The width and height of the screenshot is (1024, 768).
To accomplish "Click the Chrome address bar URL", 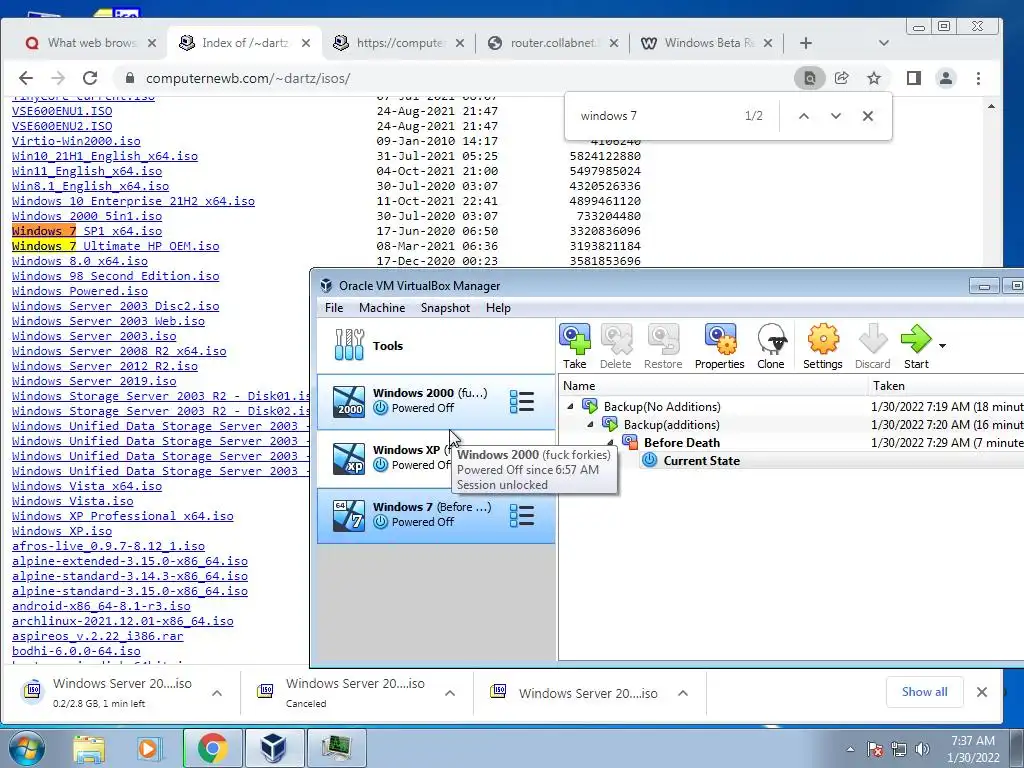I will (248, 78).
